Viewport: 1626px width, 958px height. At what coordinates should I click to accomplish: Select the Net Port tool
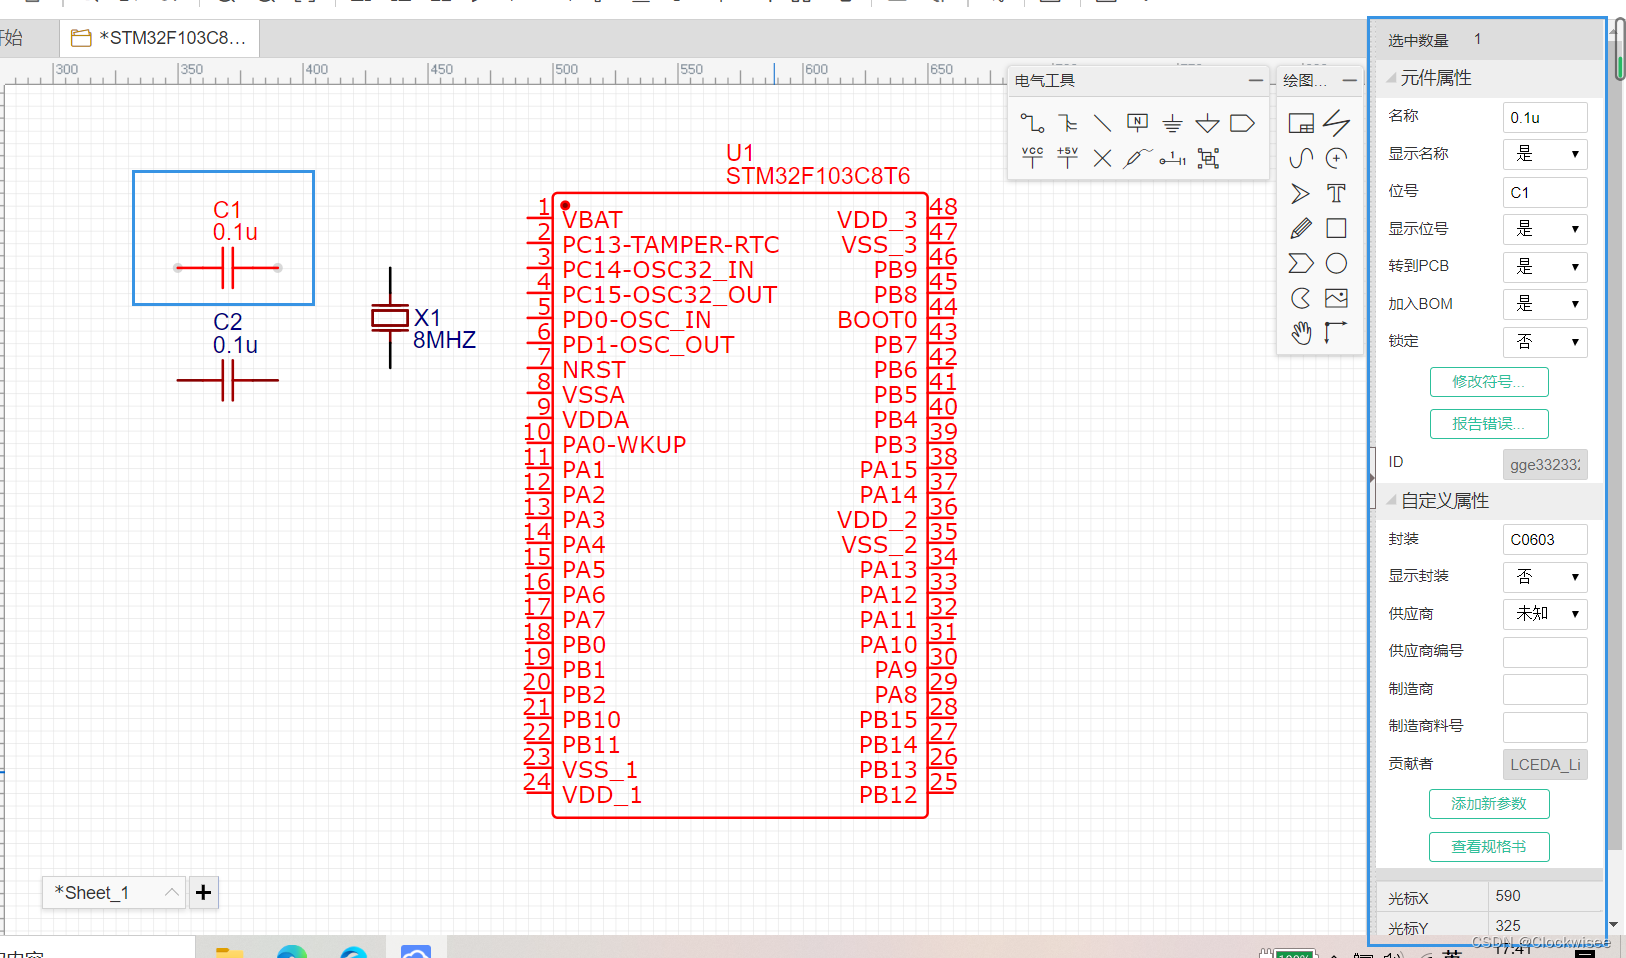point(1242,123)
